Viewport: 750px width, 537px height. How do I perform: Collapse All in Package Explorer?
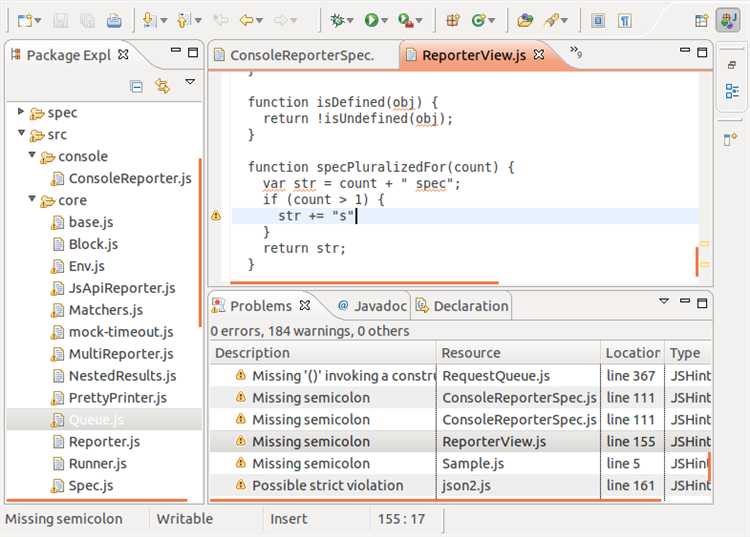[x=136, y=87]
